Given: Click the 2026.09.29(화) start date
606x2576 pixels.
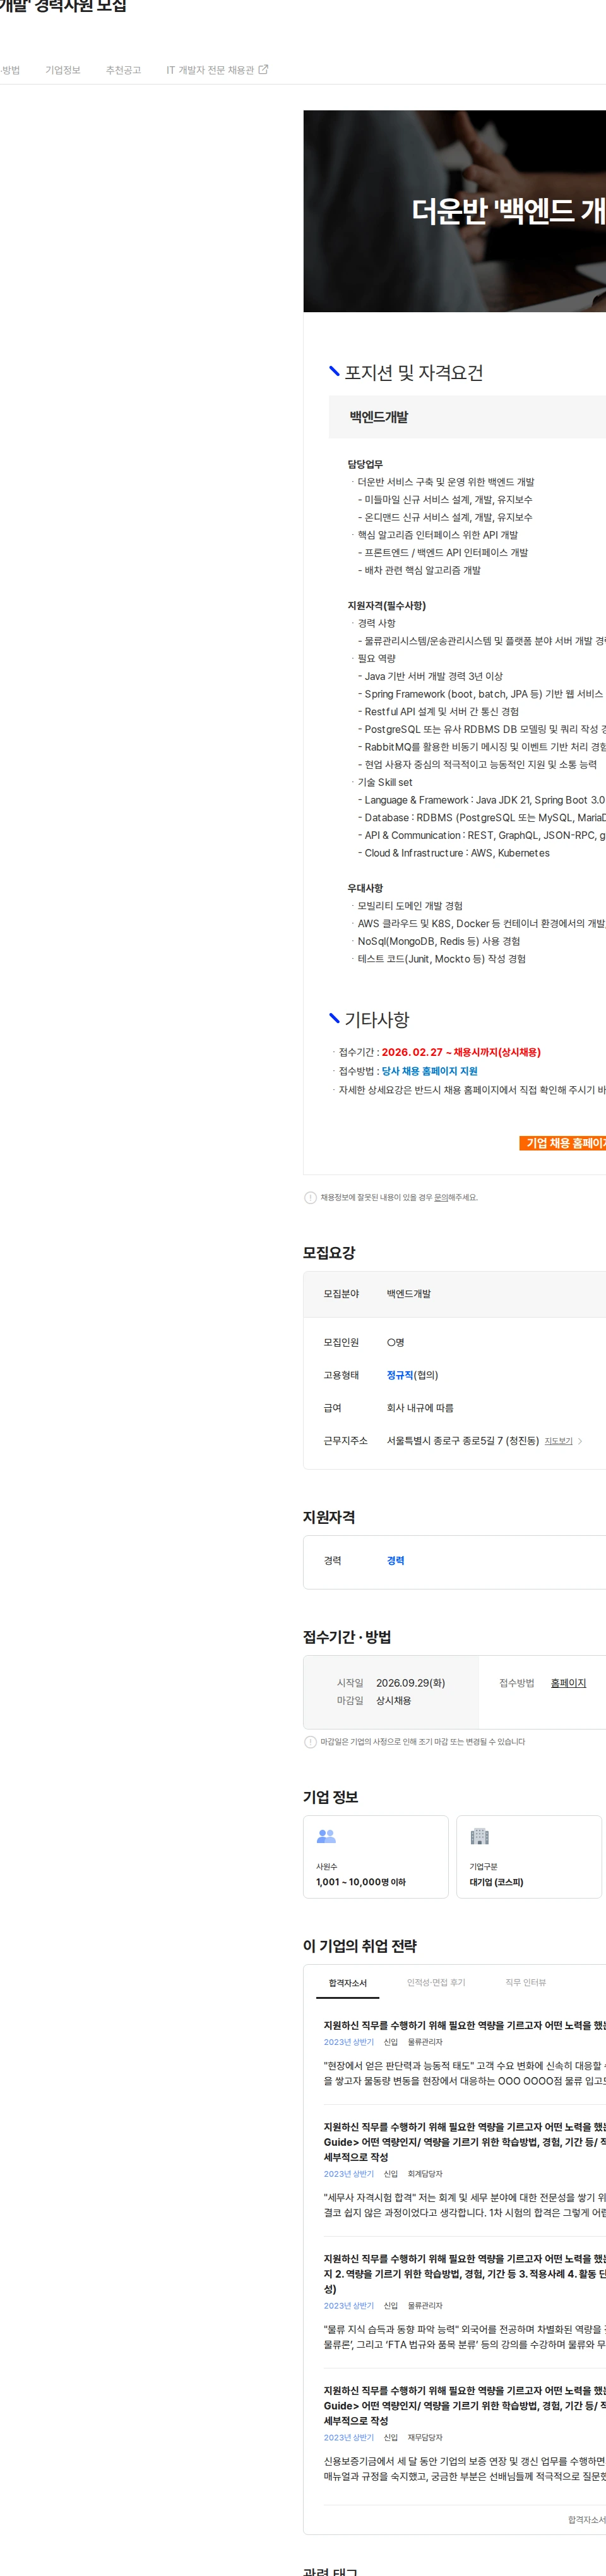Looking at the screenshot, I should coord(410,1683).
